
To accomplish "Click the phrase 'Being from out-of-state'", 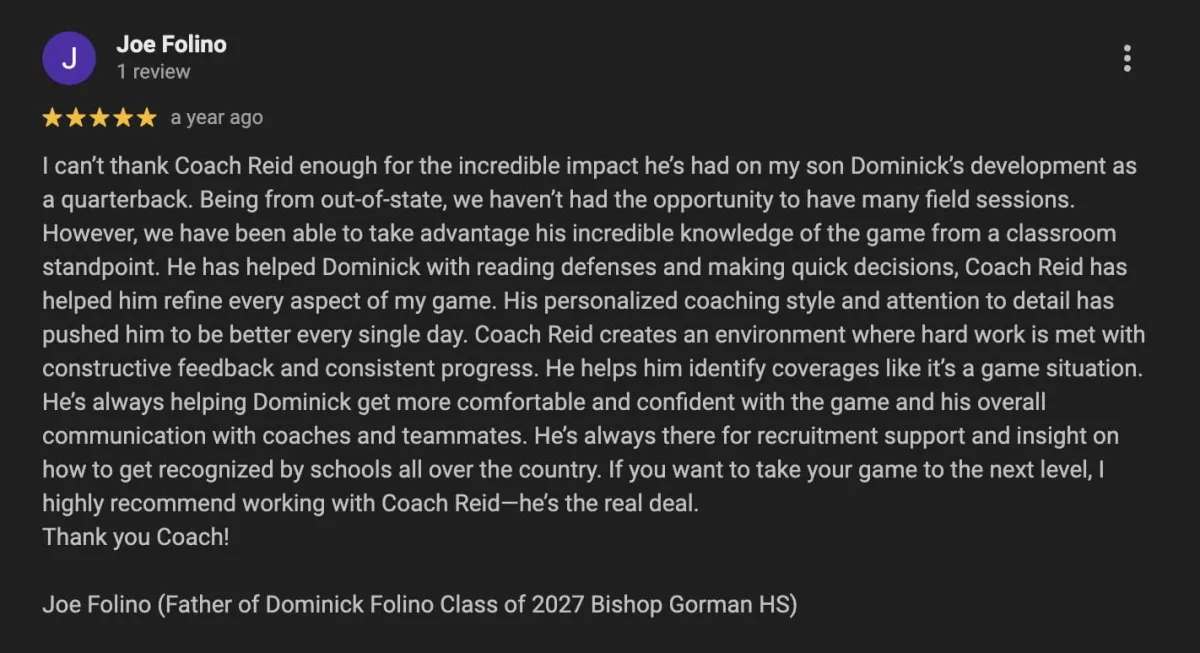I will (323, 199).
